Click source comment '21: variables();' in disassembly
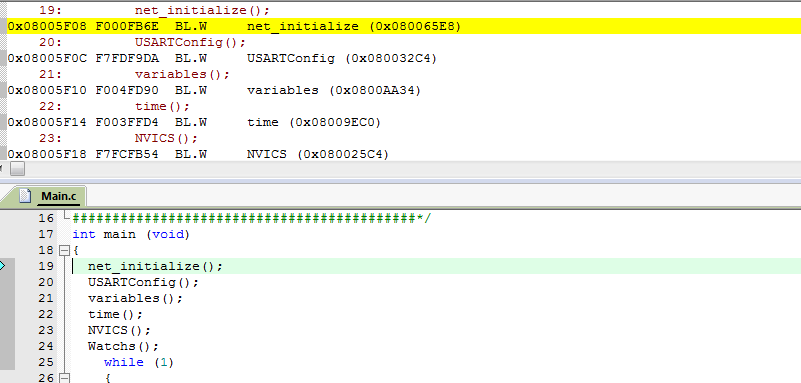The height and width of the screenshot is (383, 801). pos(135,74)
